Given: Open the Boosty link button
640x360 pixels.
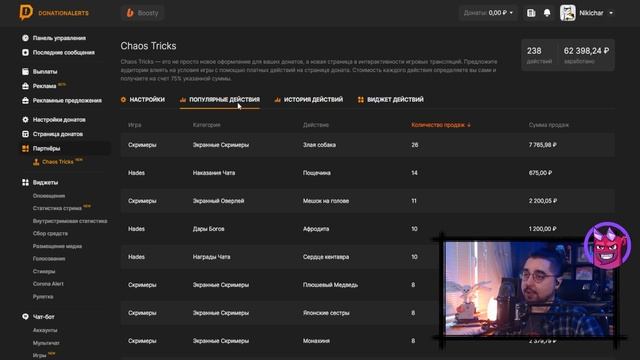Looking at the screenshot, I should pos(142,13).
